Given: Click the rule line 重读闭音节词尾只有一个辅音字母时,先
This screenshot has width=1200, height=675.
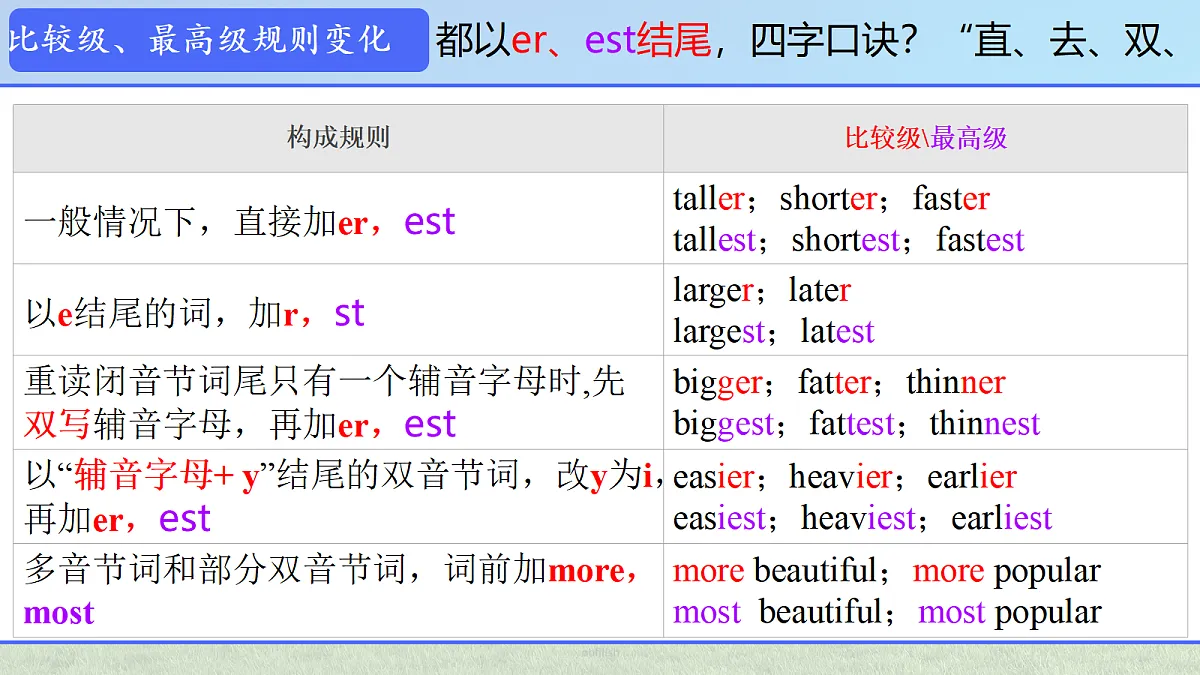Looking at the screenshot, I should (325, 382).
